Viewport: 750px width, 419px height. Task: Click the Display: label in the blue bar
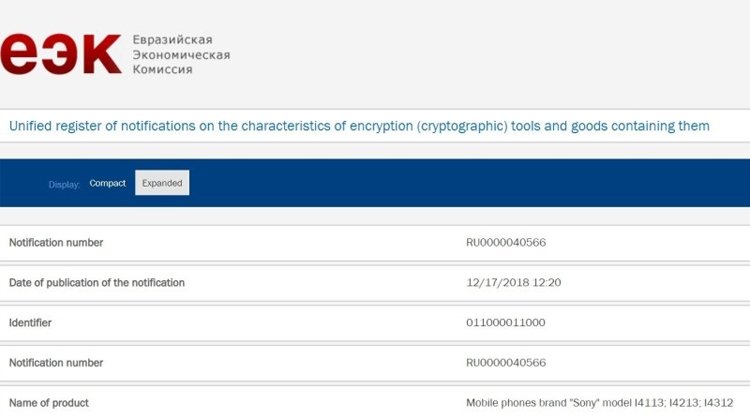click(x=64, y=185)
